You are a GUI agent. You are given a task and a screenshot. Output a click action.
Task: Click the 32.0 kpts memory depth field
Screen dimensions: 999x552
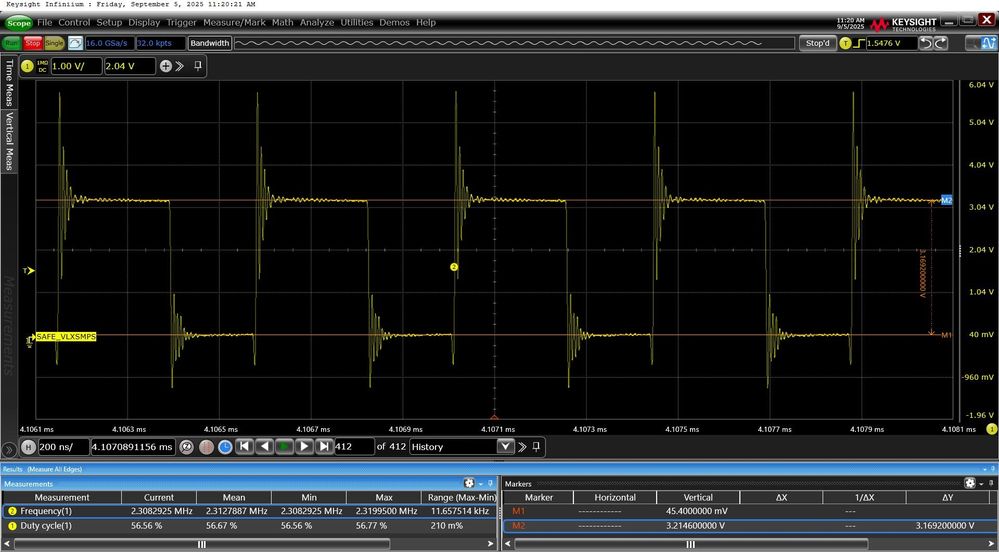point(160,43)
